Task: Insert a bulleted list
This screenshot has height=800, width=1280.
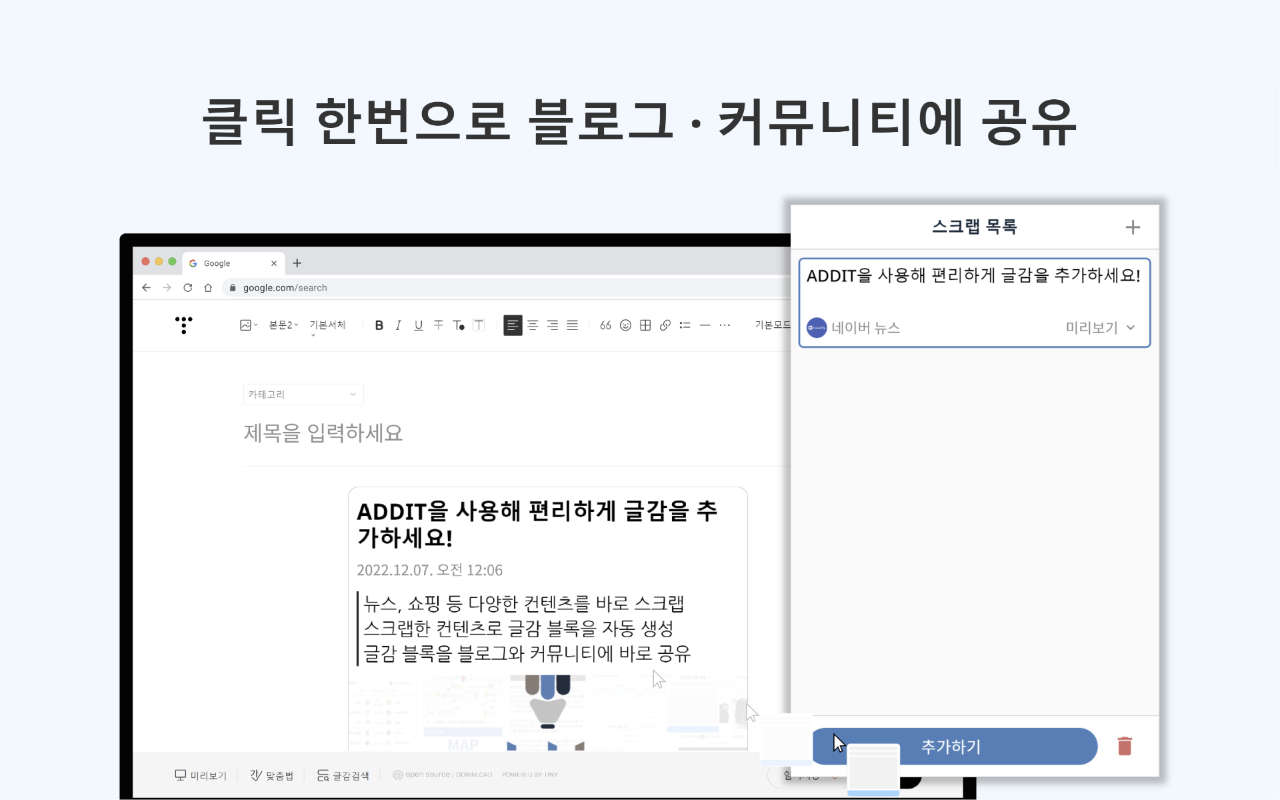Action: coord(685,325)
